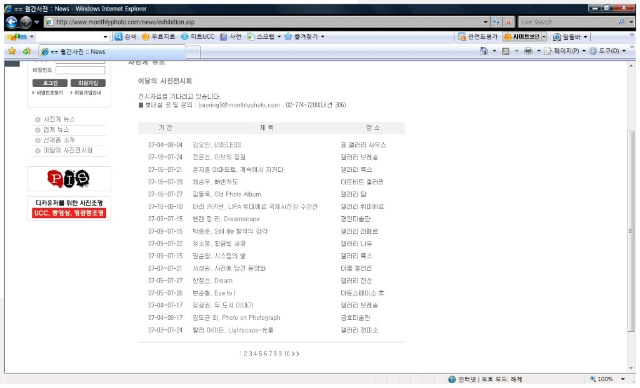Screen dimensions: 640x388
Task: Click the browser Back arrow button
Action: click(12, 22)
